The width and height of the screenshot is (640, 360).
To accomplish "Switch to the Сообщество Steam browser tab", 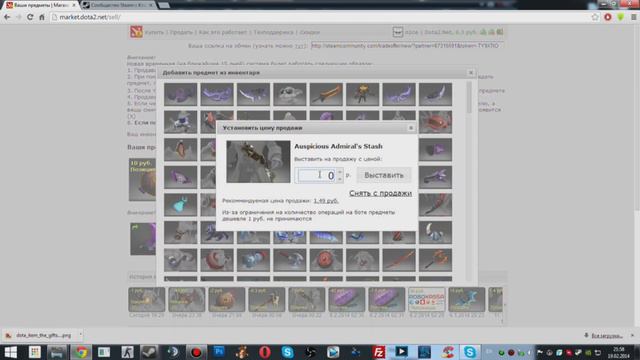I will click(x=118, y=5).
